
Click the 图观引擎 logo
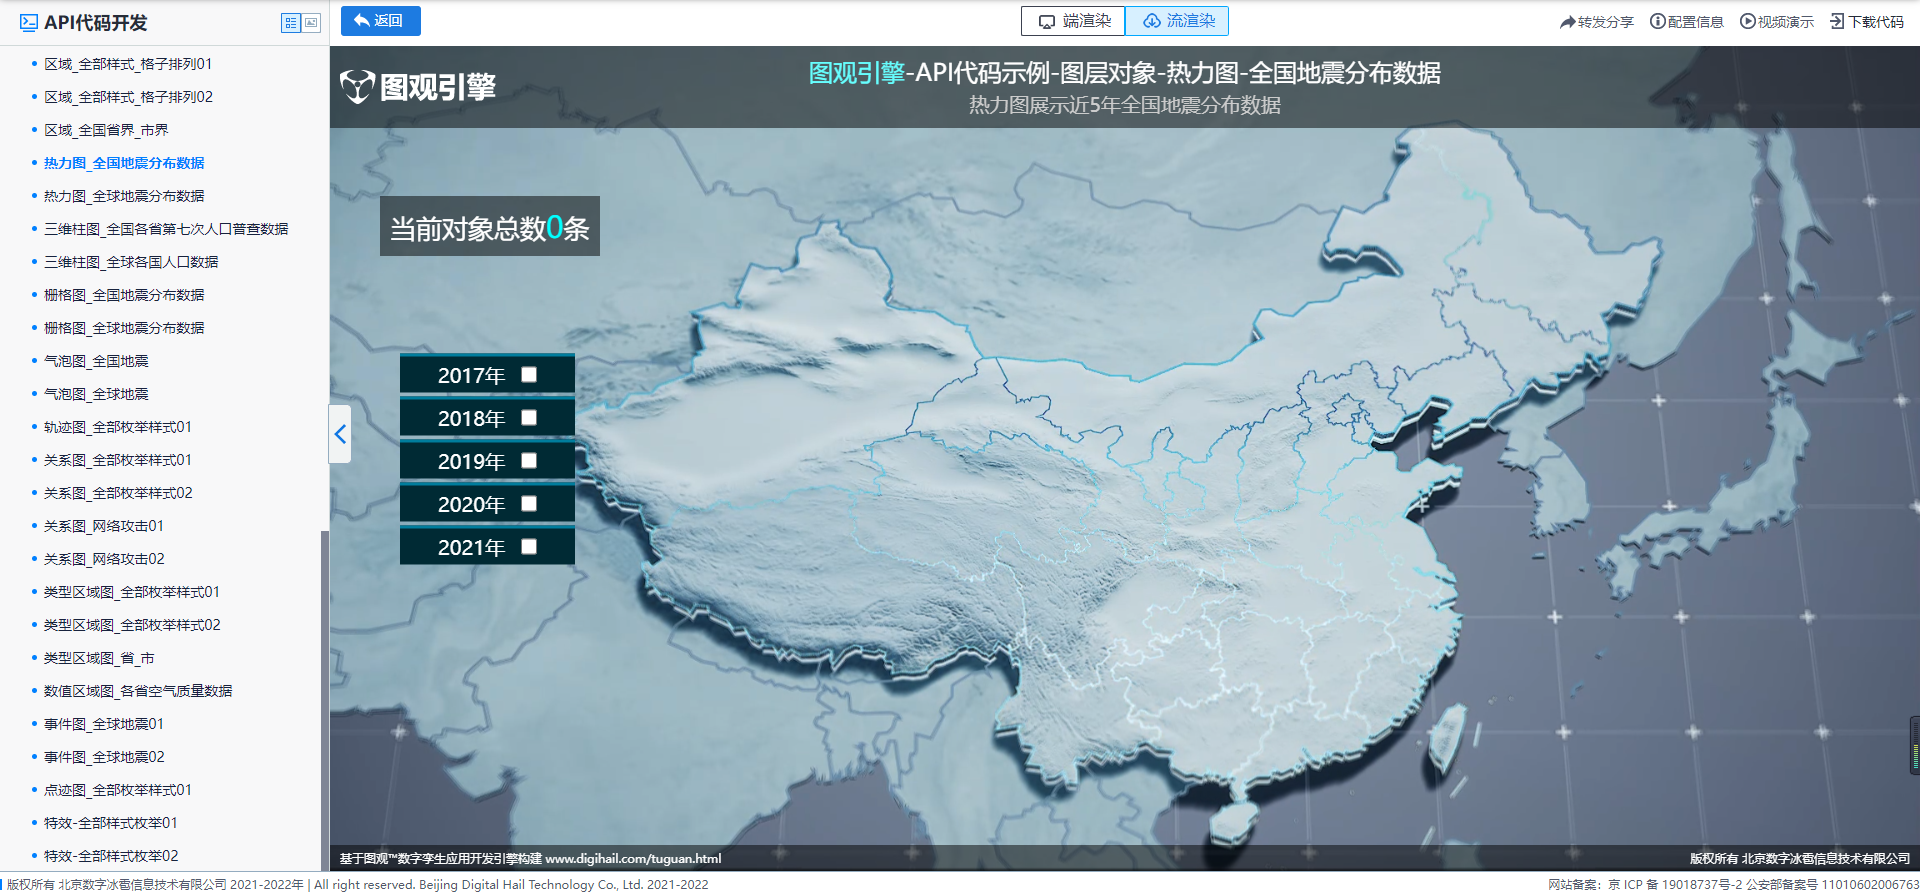coord(418,87)
